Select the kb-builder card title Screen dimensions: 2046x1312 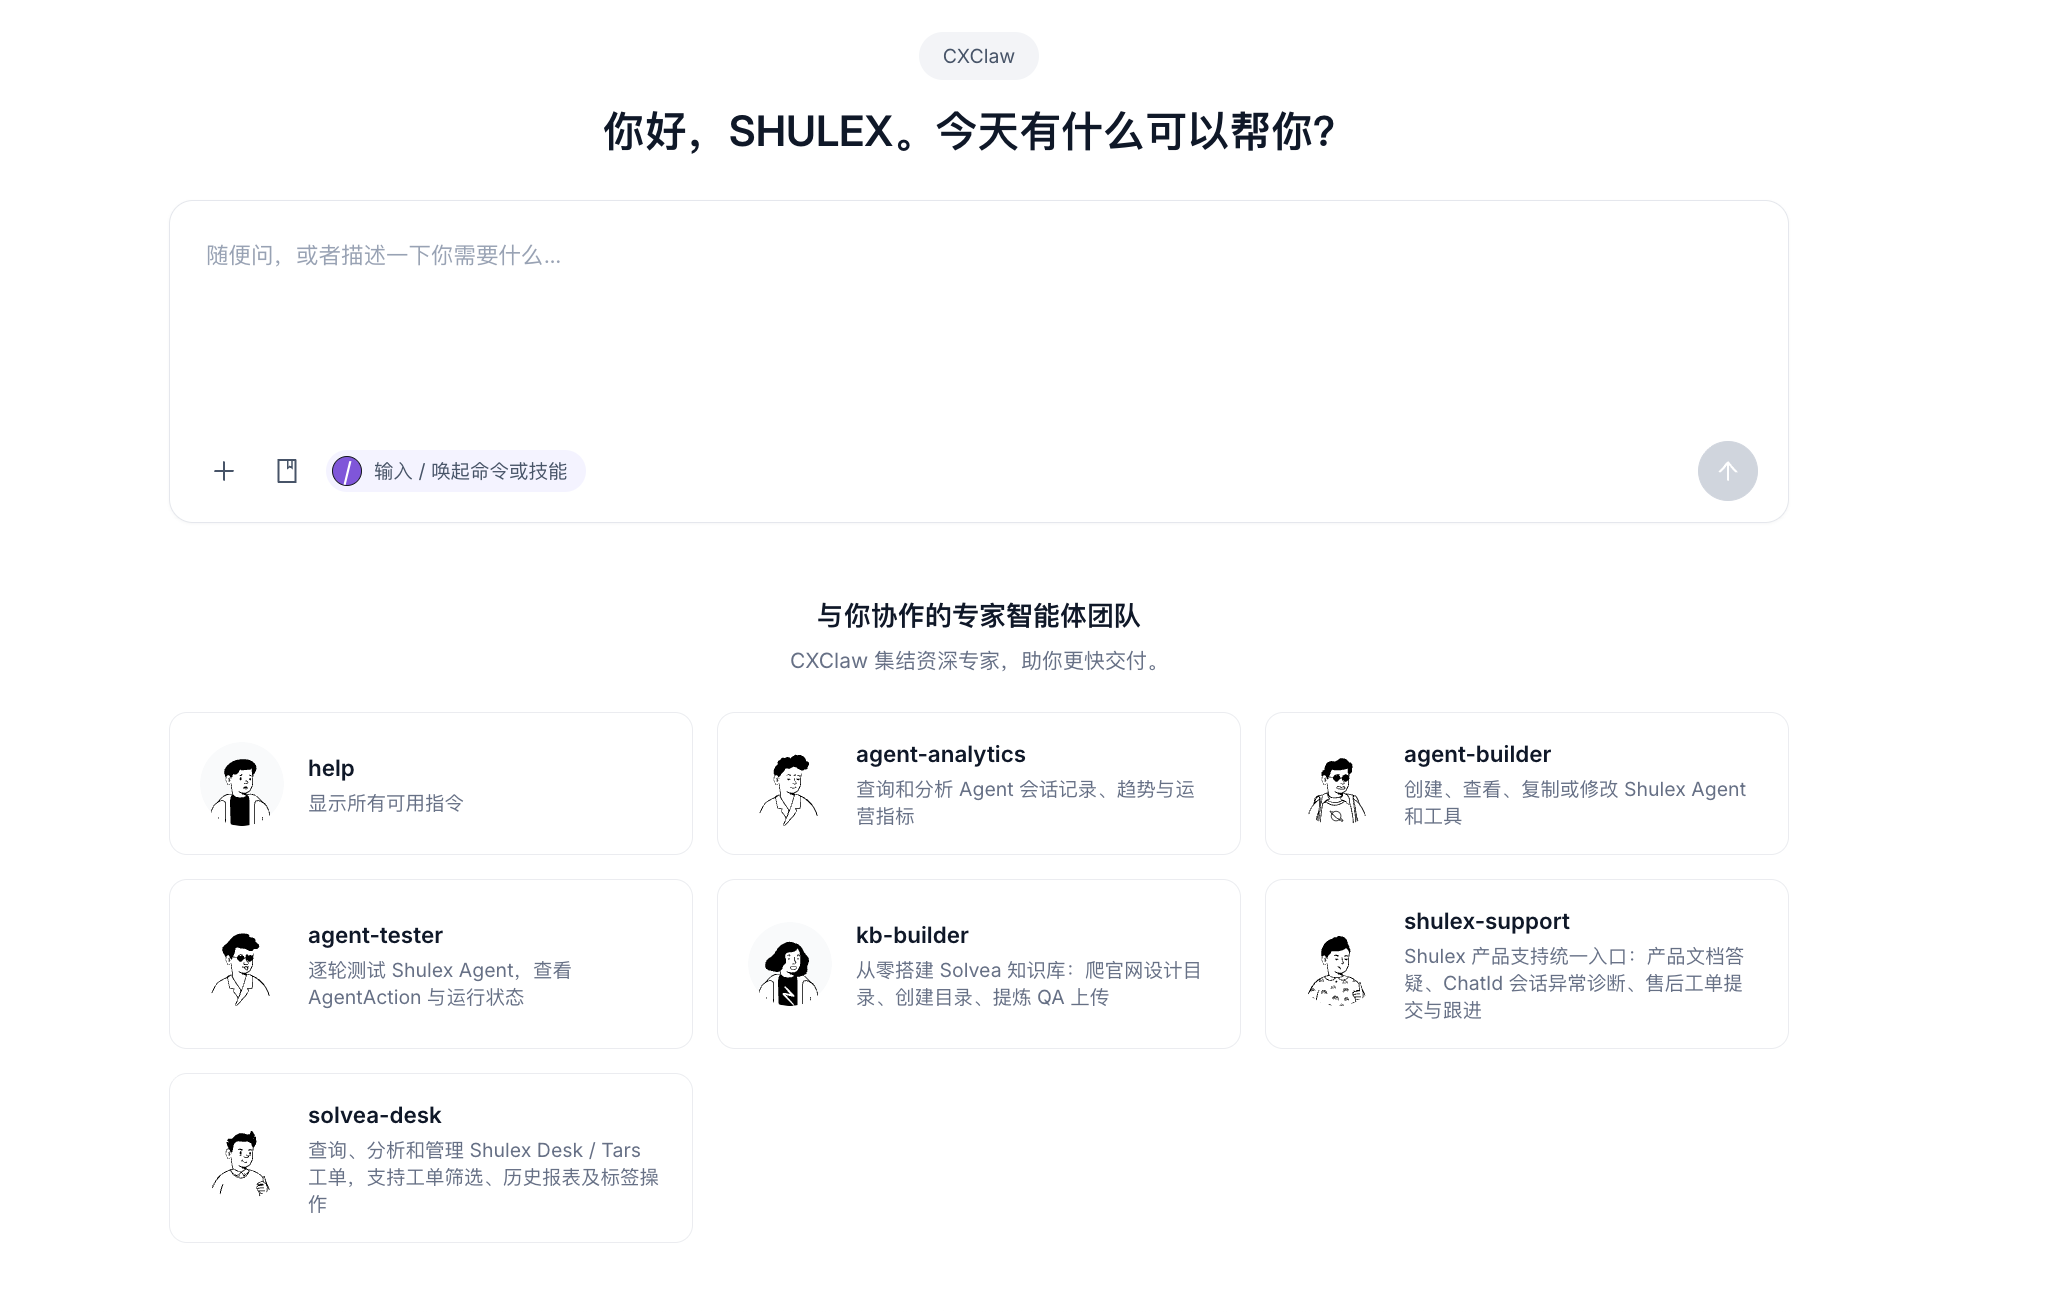point(912,935)
